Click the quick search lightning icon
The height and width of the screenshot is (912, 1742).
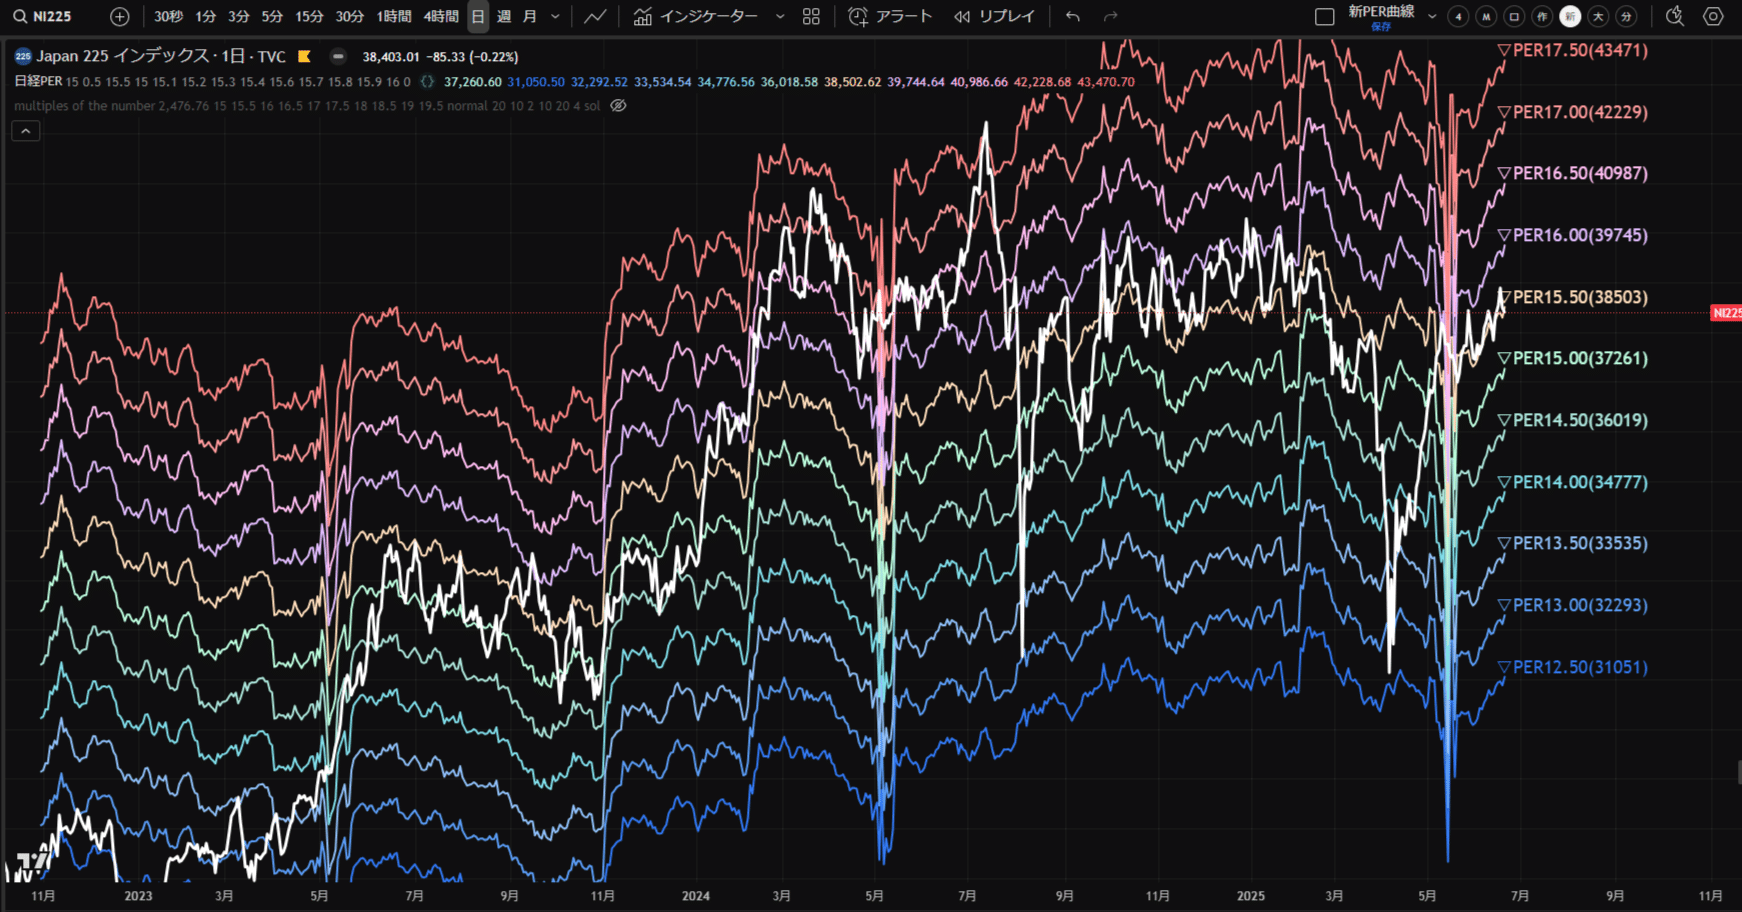coord(1675,16)
